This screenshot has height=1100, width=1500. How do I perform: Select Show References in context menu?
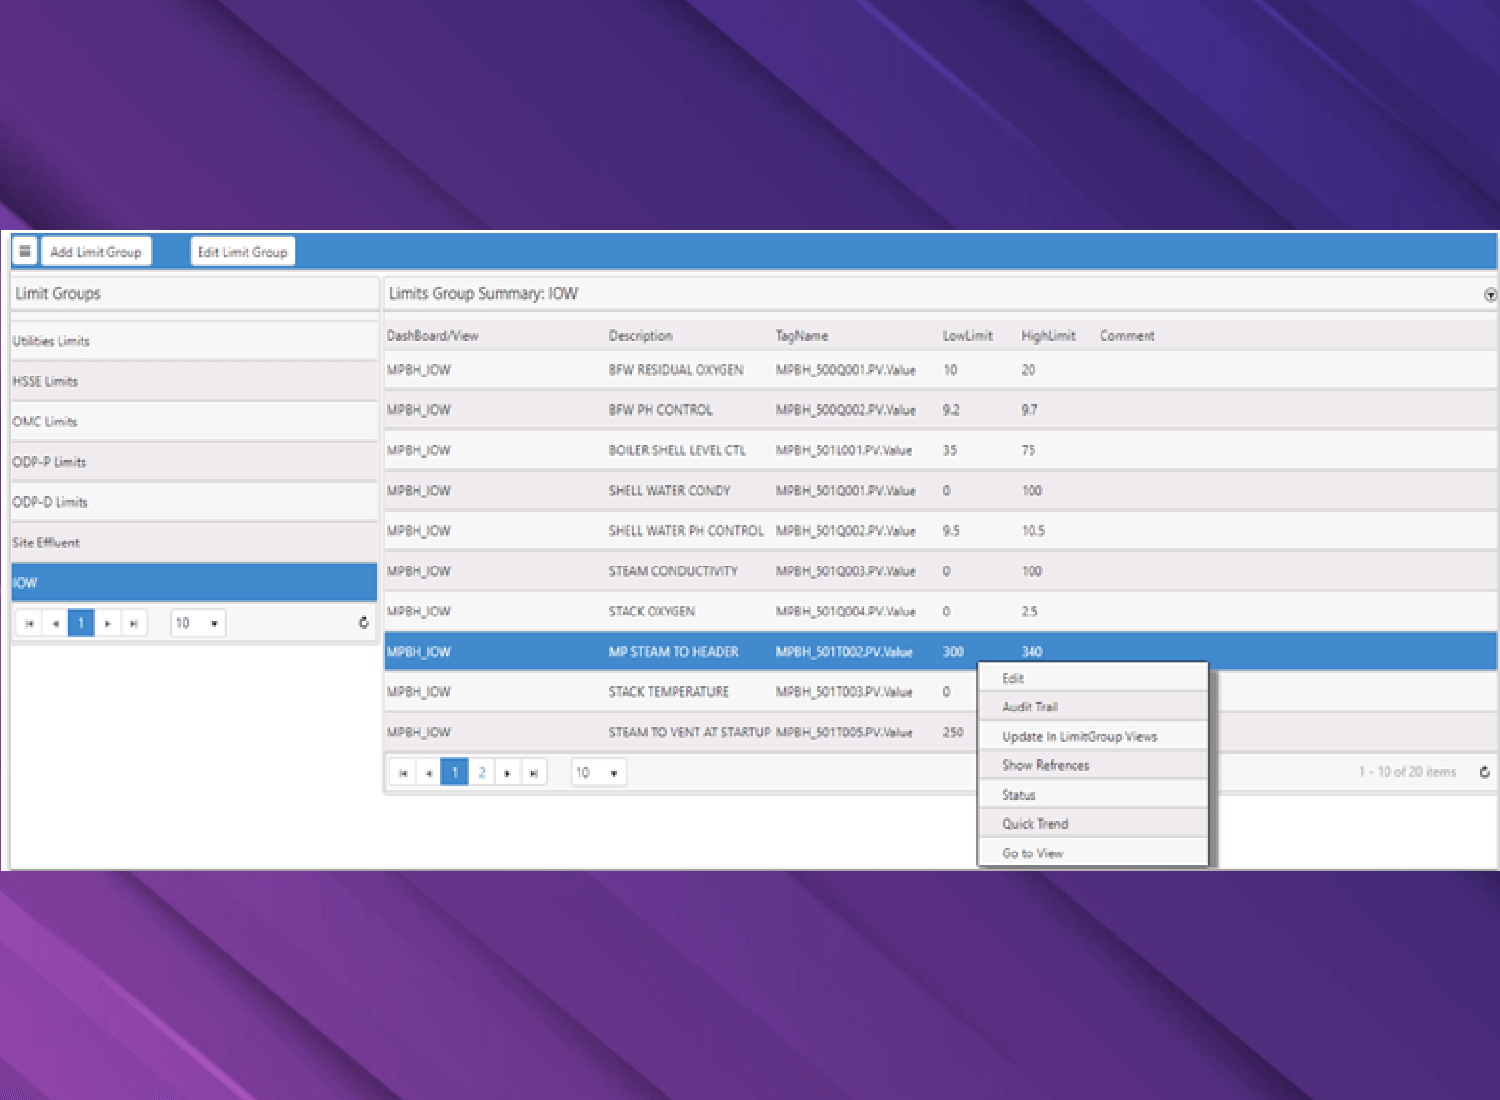(x=1045, y=765)
